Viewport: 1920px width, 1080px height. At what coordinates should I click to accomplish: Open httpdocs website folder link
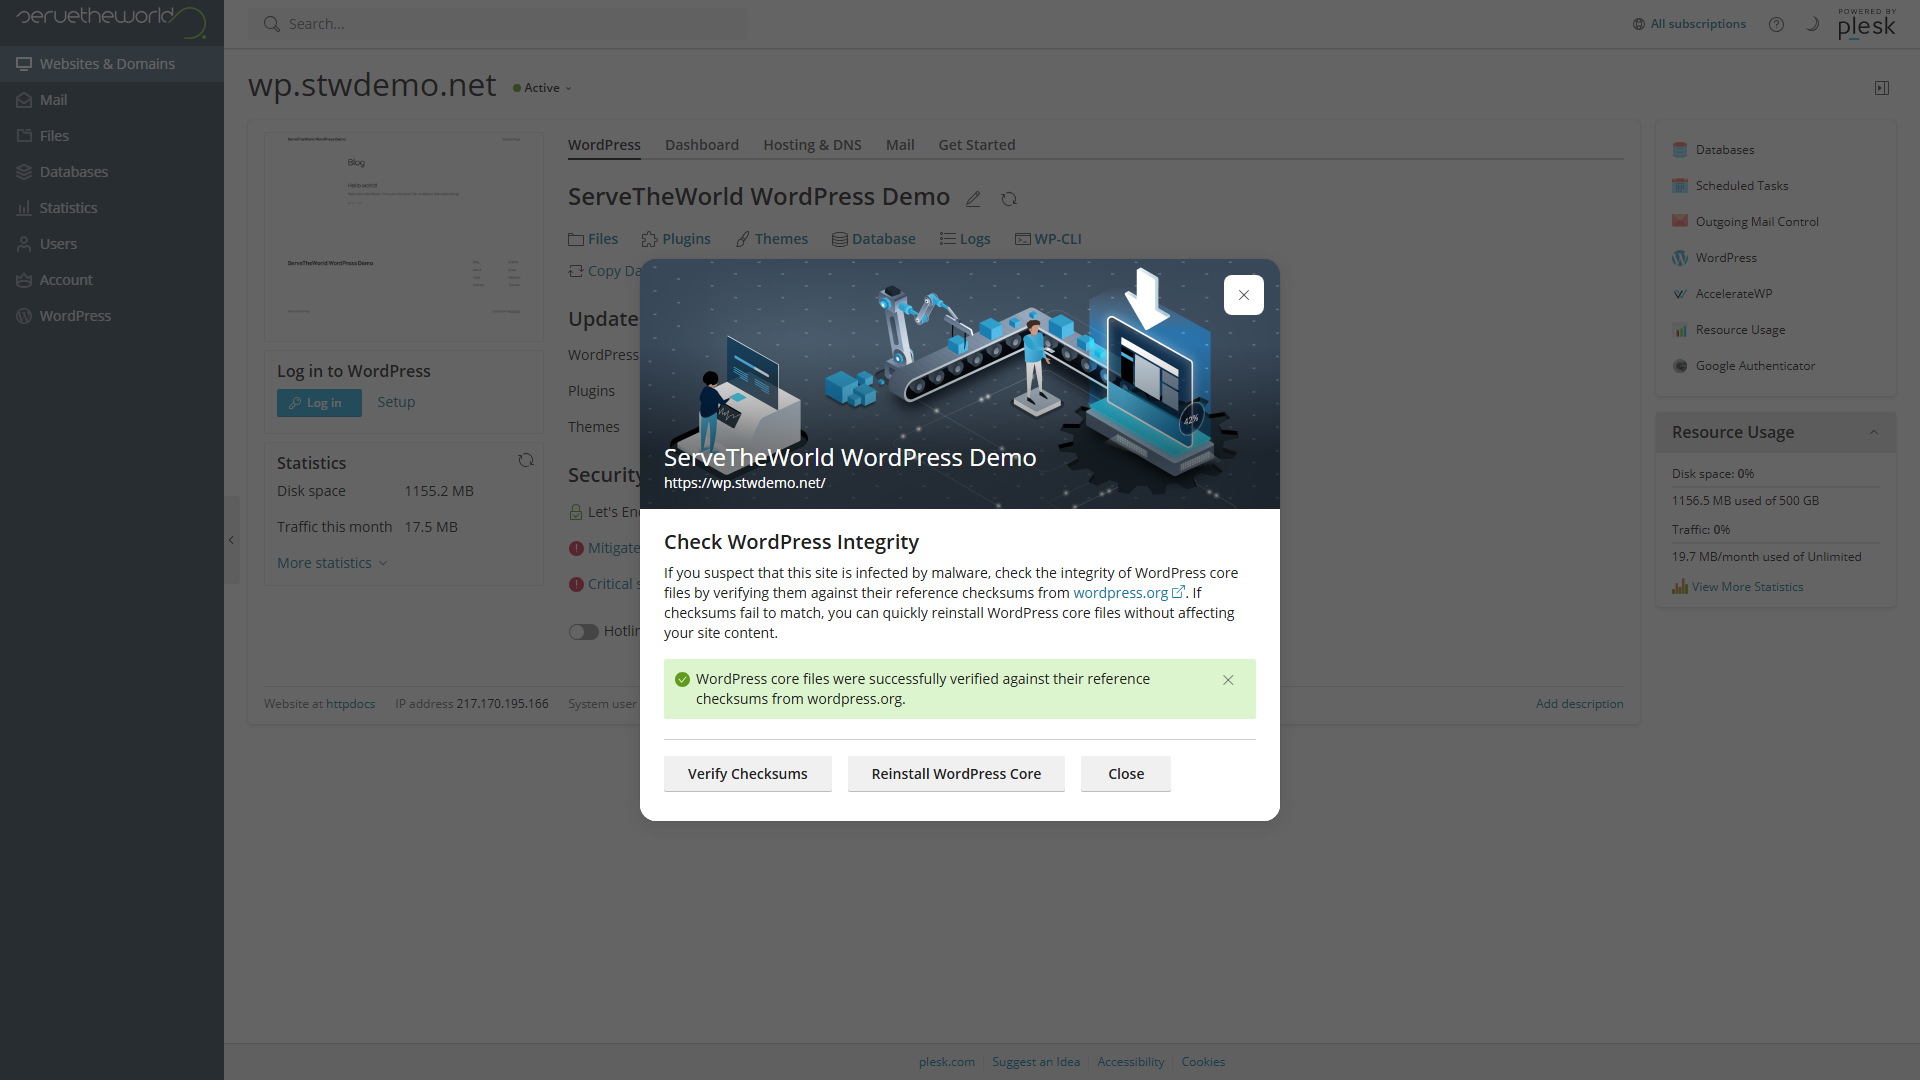[x=350, y=704]
